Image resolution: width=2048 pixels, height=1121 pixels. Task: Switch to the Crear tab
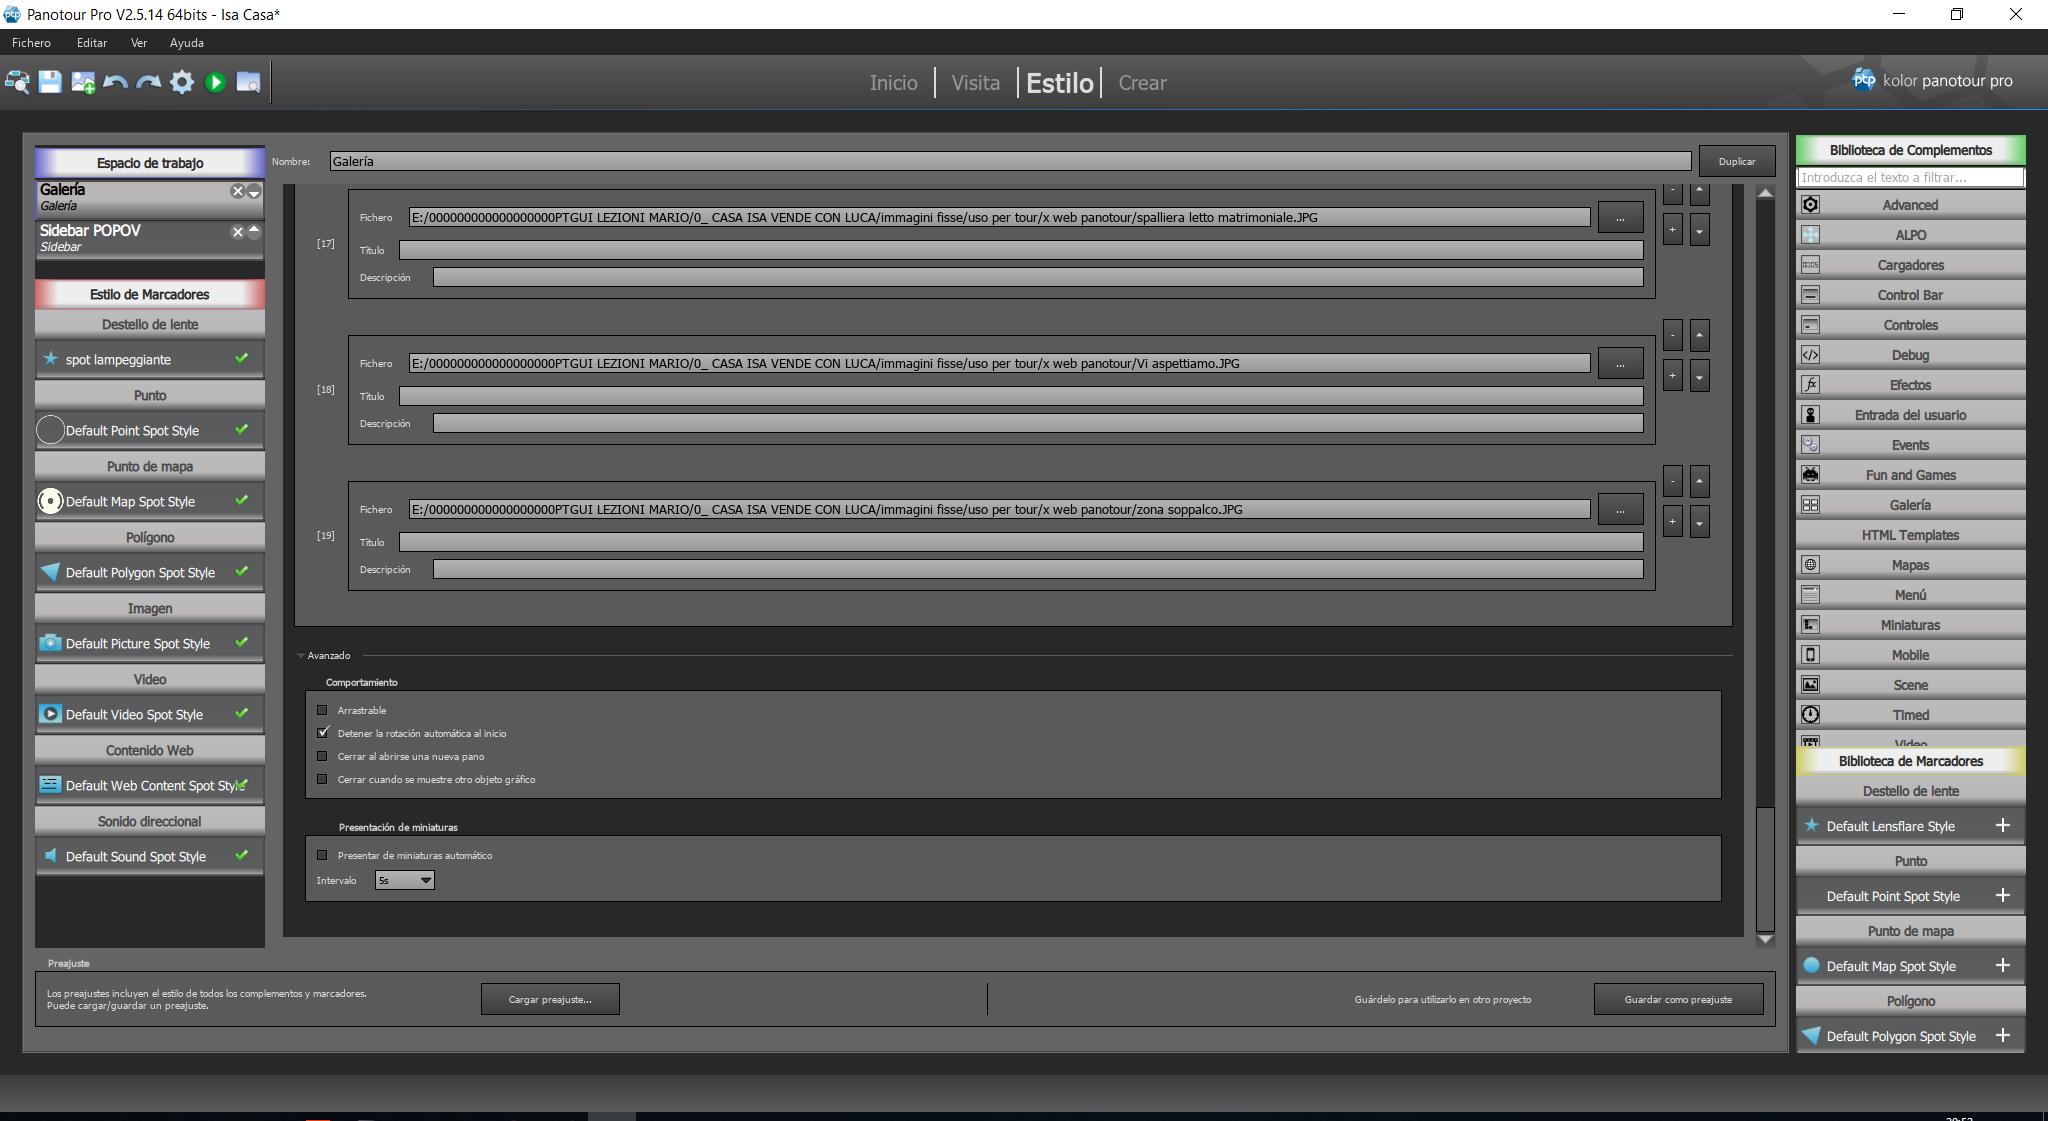point(1142,83)
